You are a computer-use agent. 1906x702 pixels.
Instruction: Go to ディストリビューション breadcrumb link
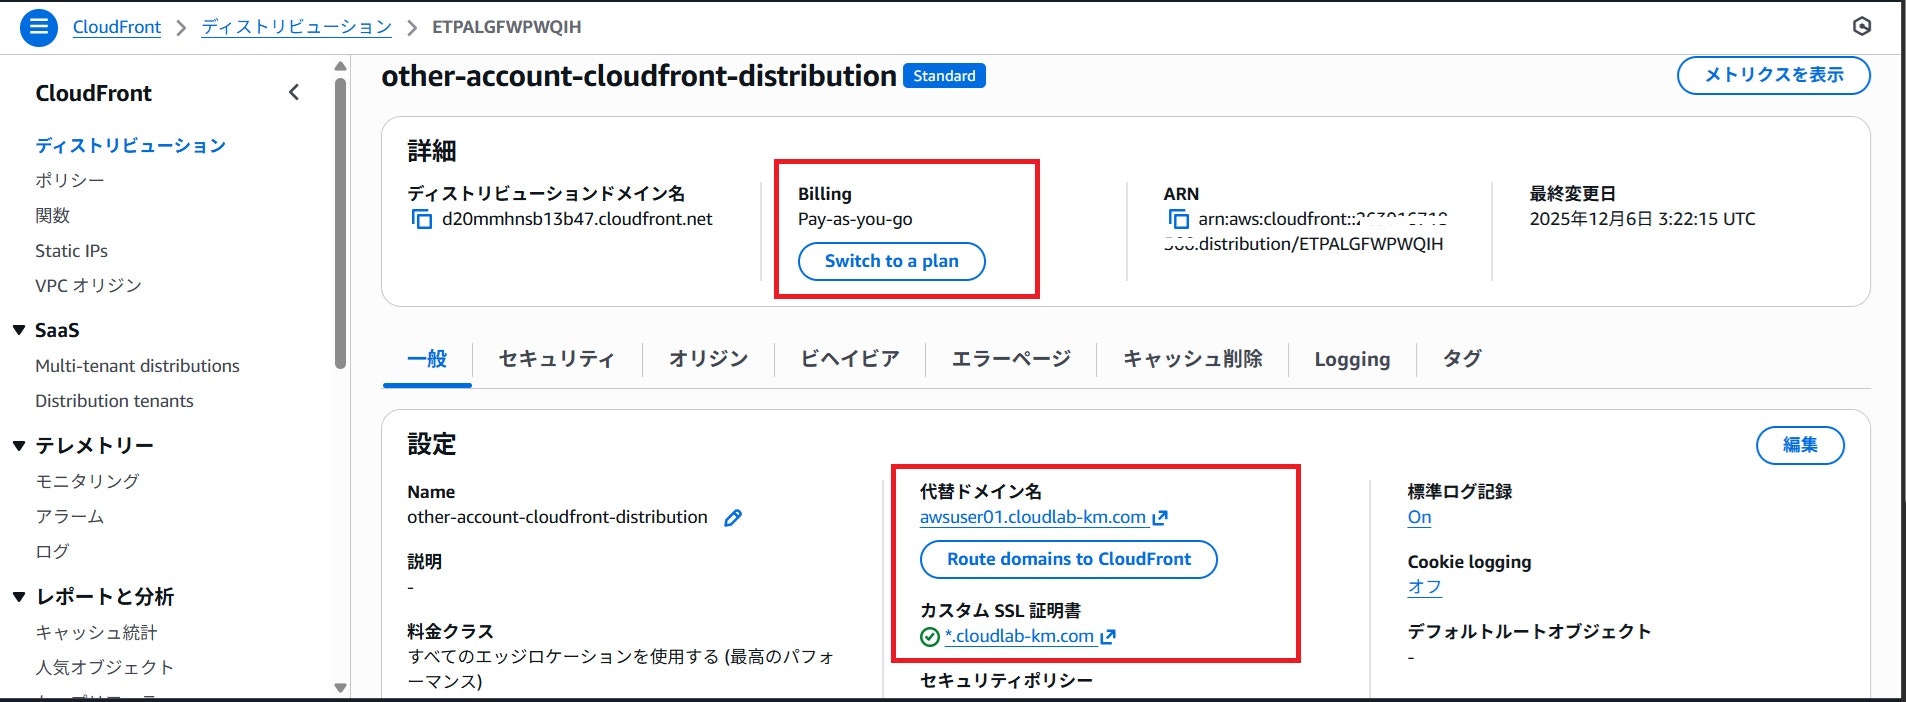click(x=297, y=27)
